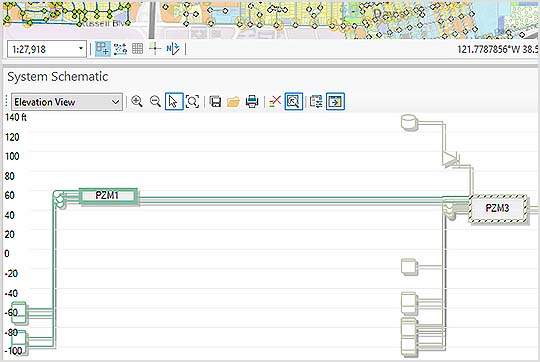Click the green junction circles left of PZM1

59,200
